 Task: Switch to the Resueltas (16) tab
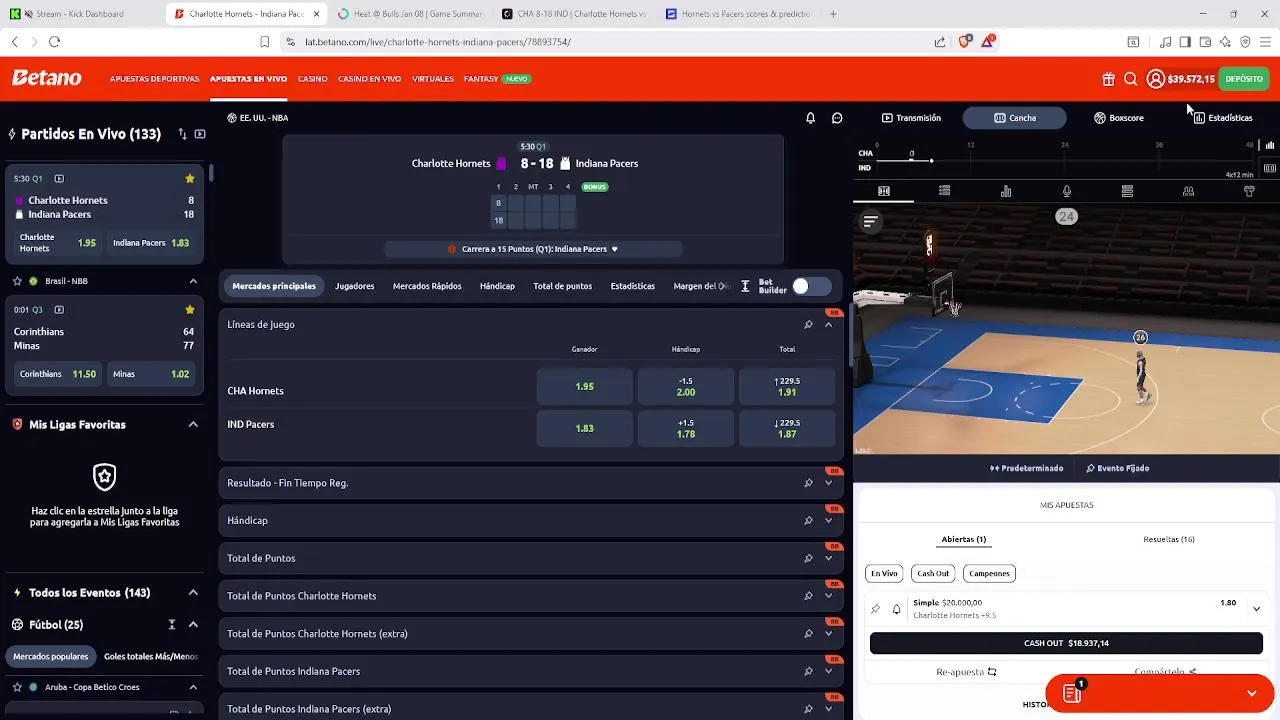pos(1168,540)
